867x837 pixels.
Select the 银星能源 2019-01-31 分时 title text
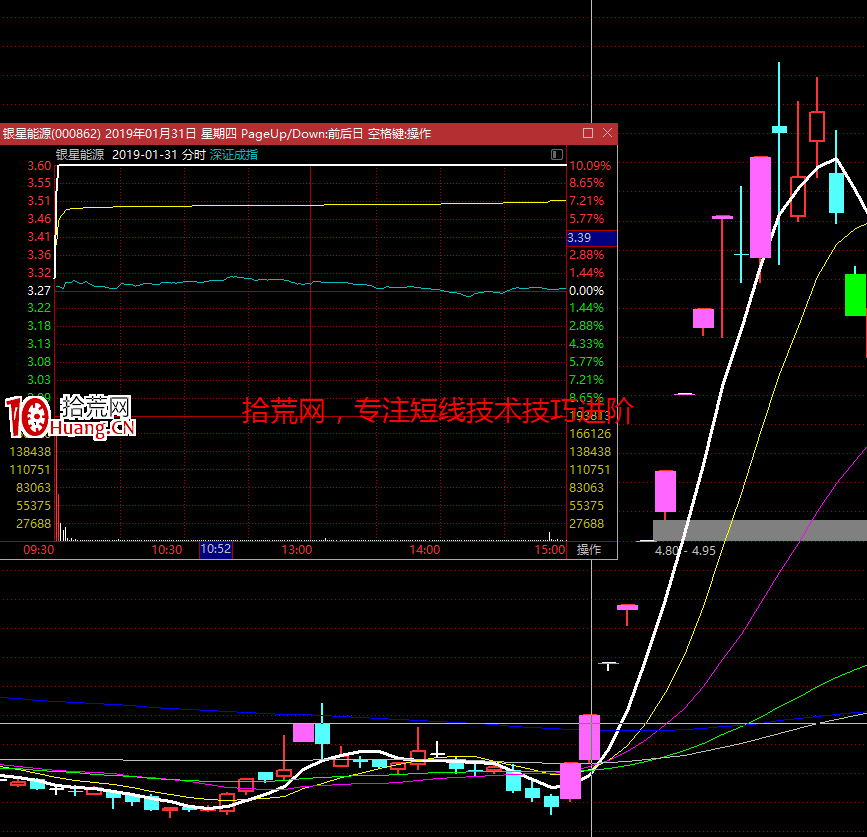coord(131,155)
